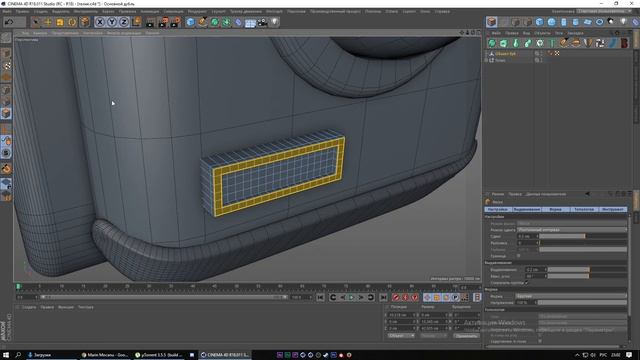Open the Shape type dropdown in Shaping section
640x360 pixels.
click(571, 296)
